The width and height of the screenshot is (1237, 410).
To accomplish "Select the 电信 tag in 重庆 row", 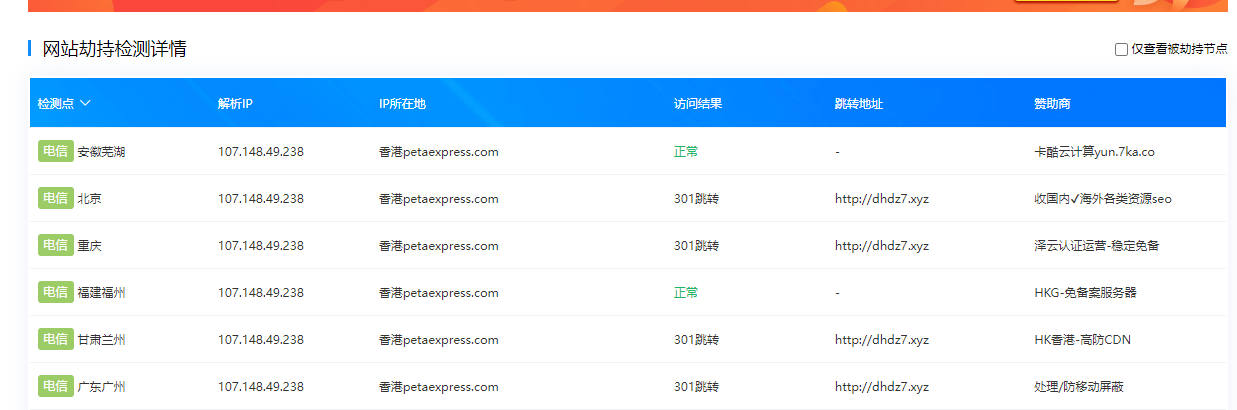I will [x=55, y=246].
